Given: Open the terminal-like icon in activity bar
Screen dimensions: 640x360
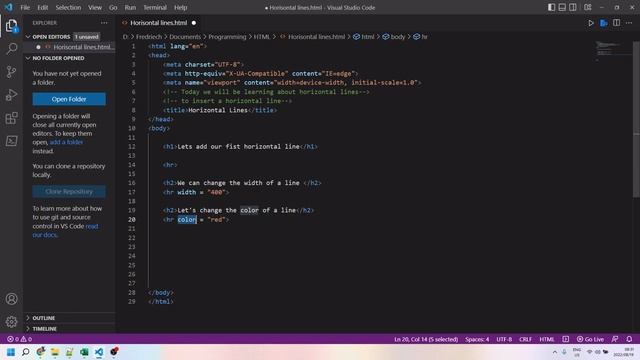Looking at the screenshot, I should (11, 141).
